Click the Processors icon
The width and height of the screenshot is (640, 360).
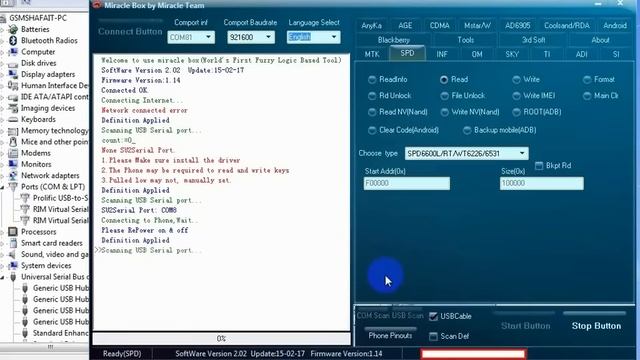(x=13, y=232)
